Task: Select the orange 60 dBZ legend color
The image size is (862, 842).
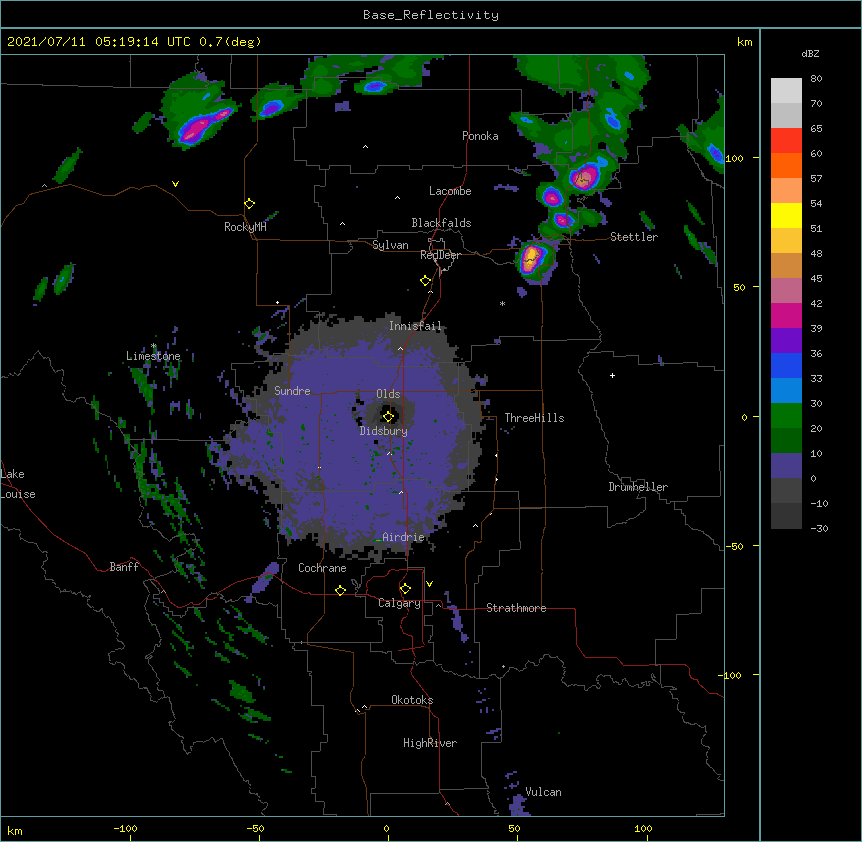Action: tap(786, 165)
